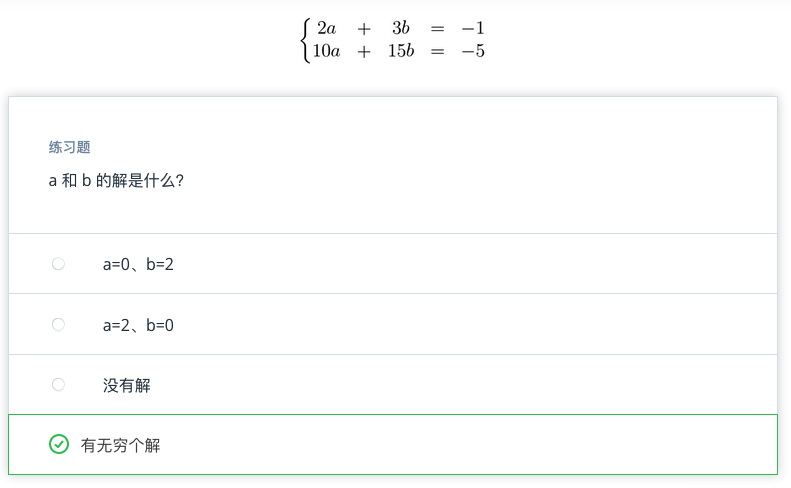
Task: Click the a=0、b=2 answer text
Action: (138, 264)
